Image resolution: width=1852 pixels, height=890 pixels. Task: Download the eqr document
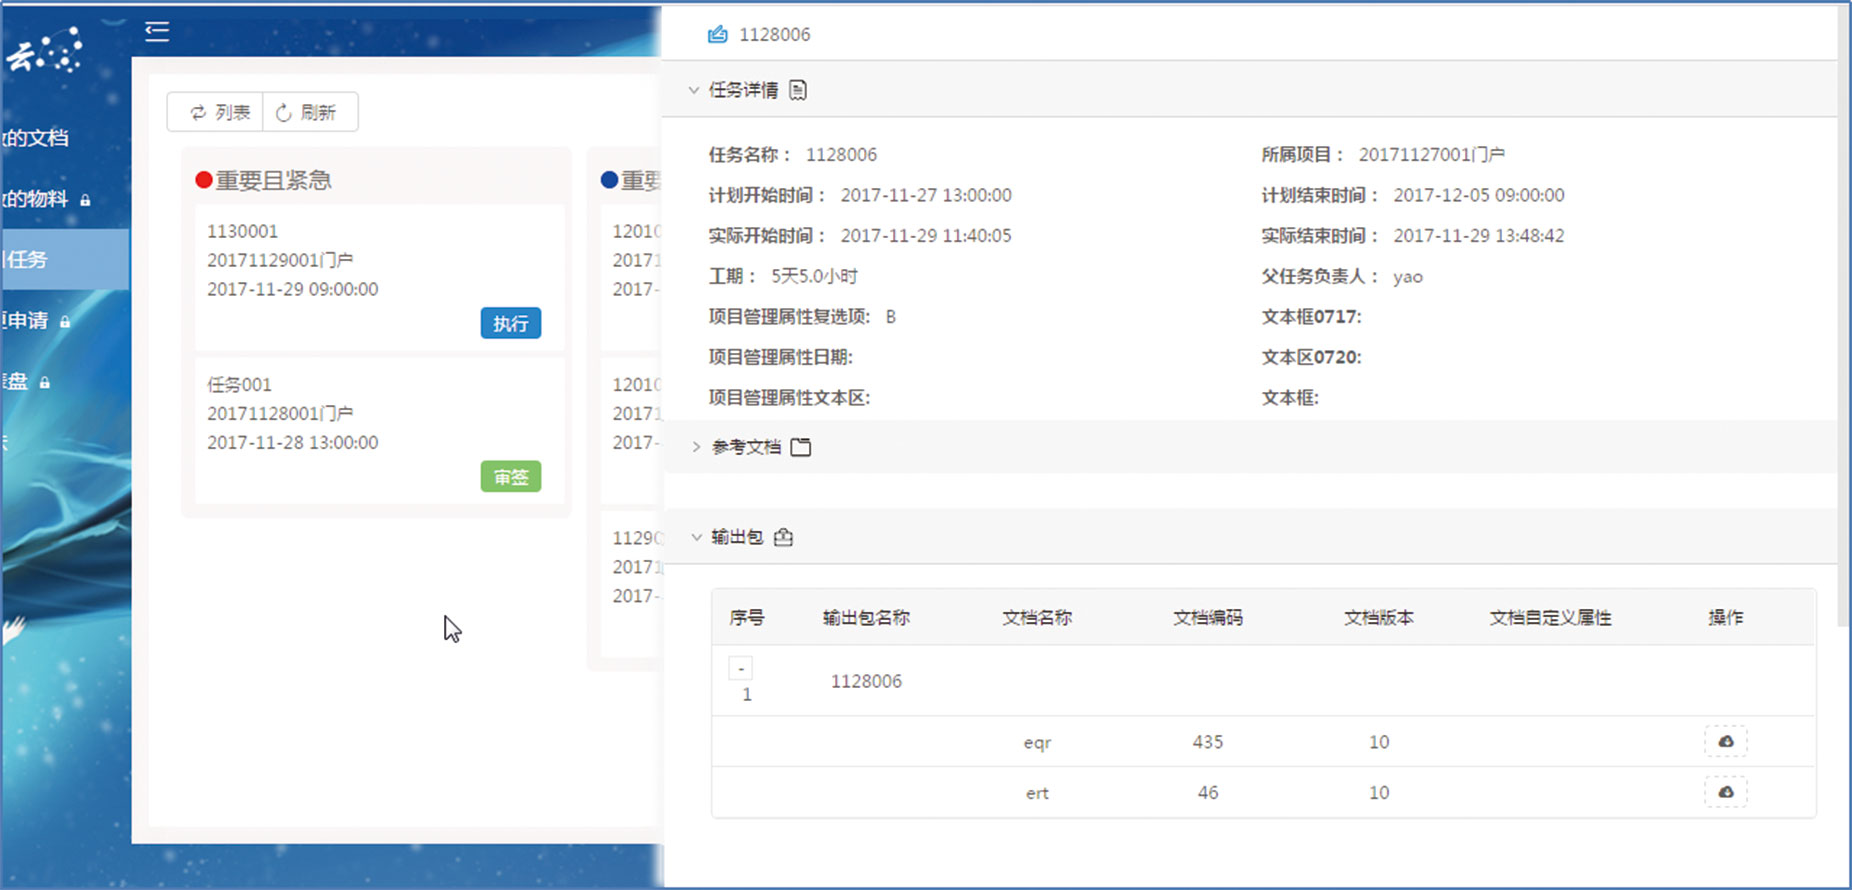coord(1725,742)
